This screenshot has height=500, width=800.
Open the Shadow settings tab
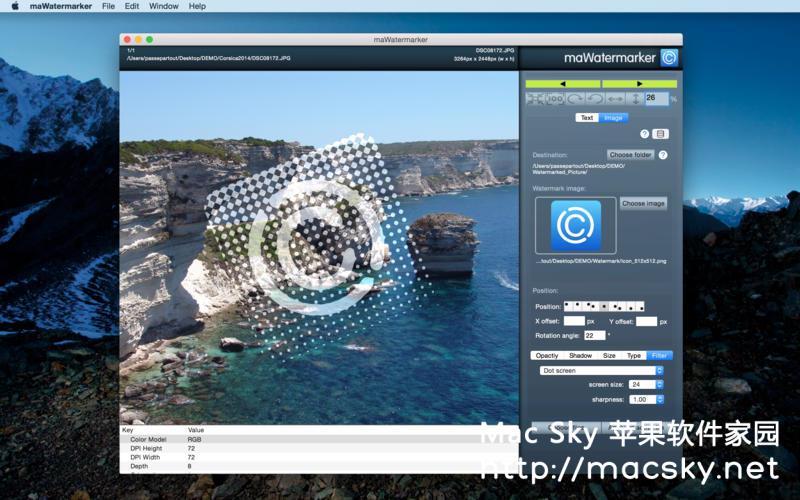pos(581,355)
